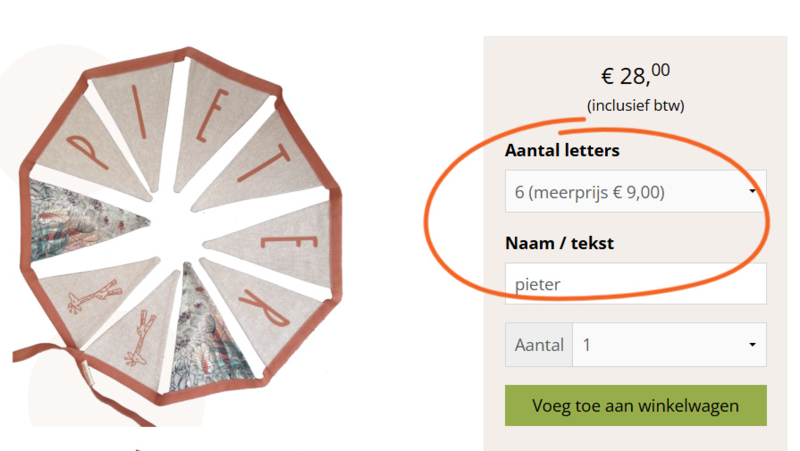Focus the Naam / tekst field containing 'pieter'
The height and width of the screenshot is (451, 800).
click(636, 284)
